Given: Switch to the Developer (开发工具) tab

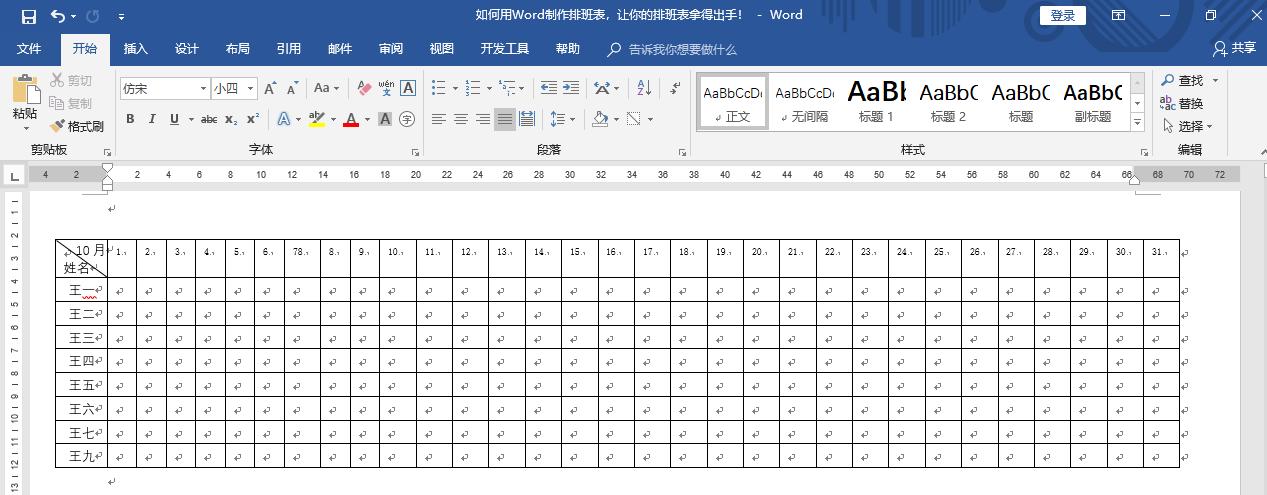Looking at the screenshot, I should point(505,49).
